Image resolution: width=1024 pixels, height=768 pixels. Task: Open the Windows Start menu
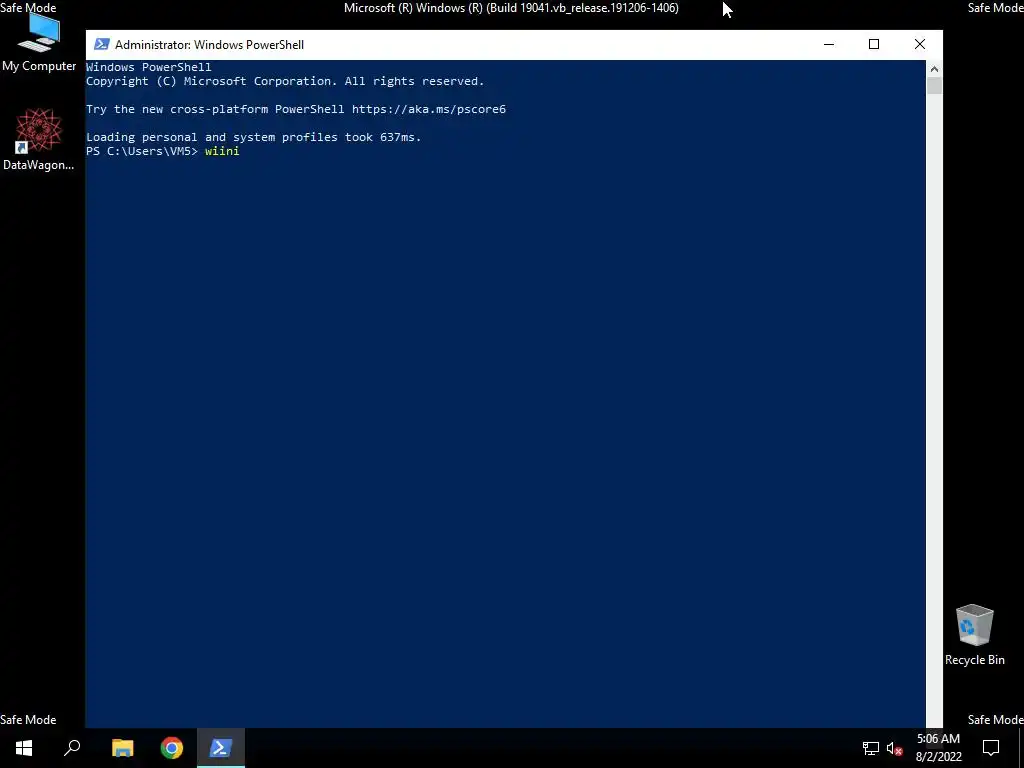click(x=24, y=748)
